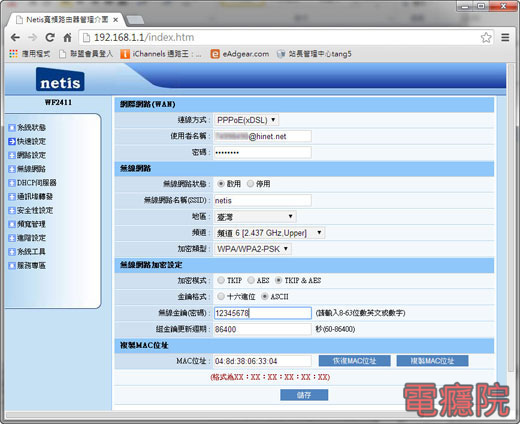Open the region dropdown showing 臺灣
Image resolution: width=520 pixels, height=424 pixels.
coord(255,217)
